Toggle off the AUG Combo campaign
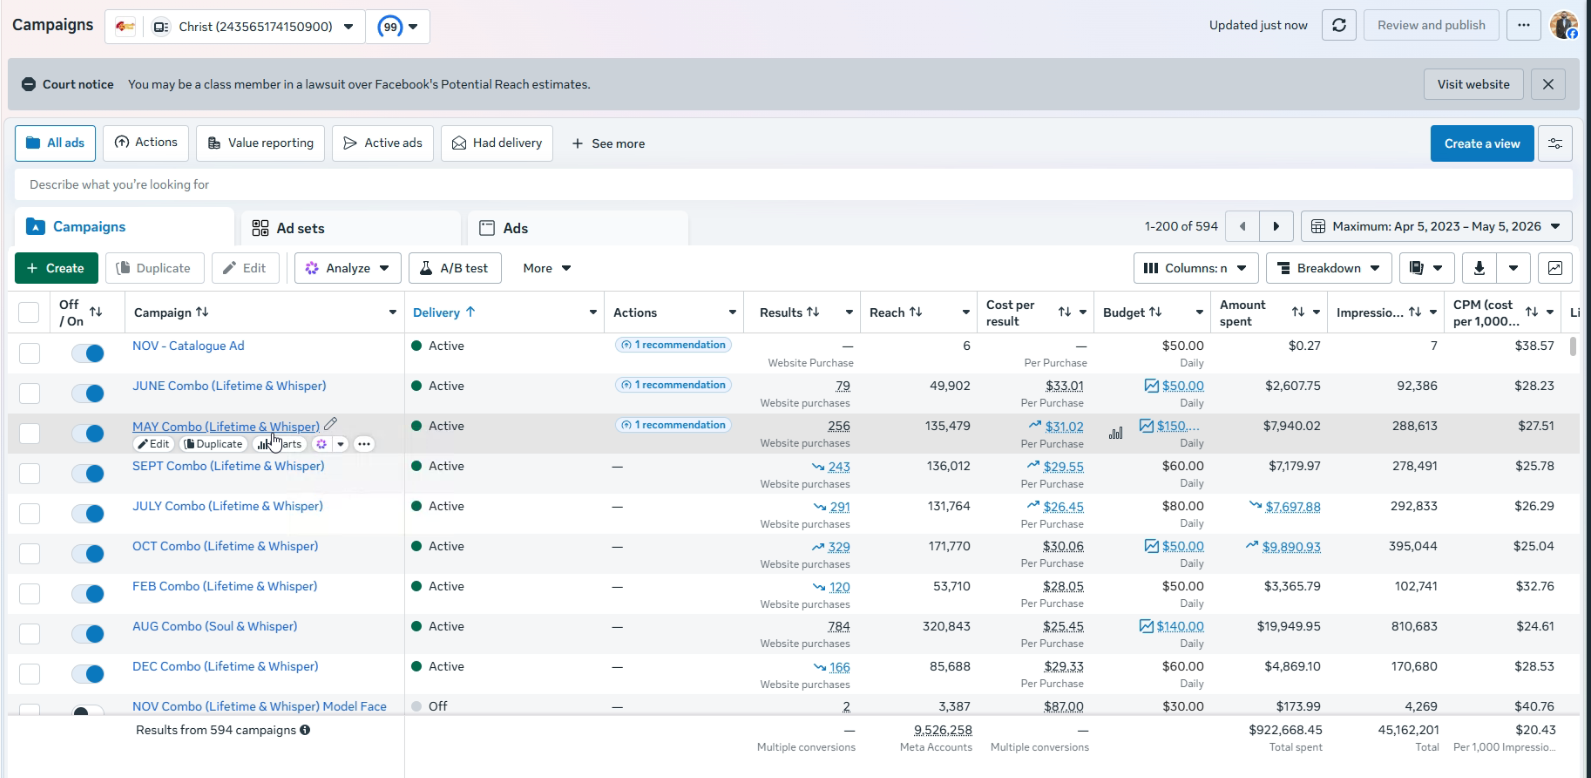The width and height of the screenshot is (1591, 778). coord(88,633)
